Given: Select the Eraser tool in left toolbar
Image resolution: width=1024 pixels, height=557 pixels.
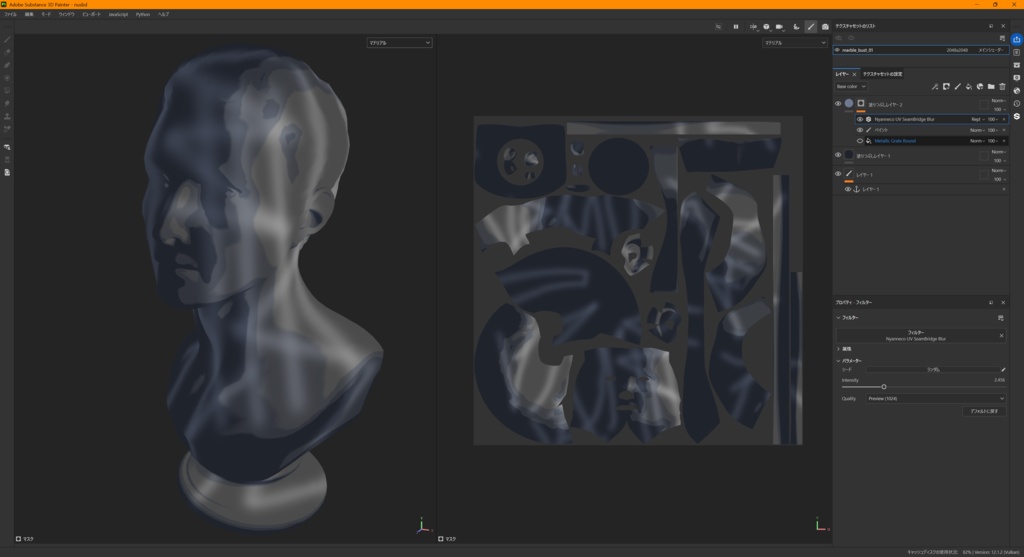Looking at the screenshot, I should point(7,52).
